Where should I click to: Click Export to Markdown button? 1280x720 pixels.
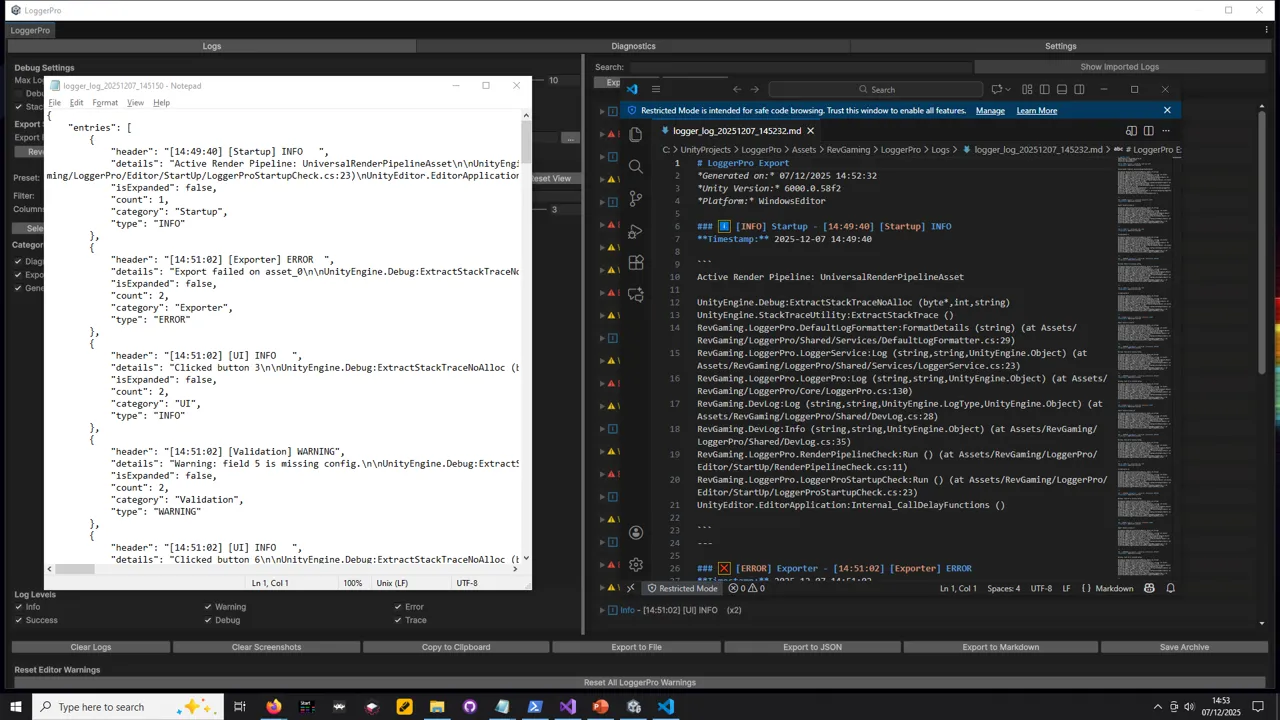click(x=1000, y=647)
